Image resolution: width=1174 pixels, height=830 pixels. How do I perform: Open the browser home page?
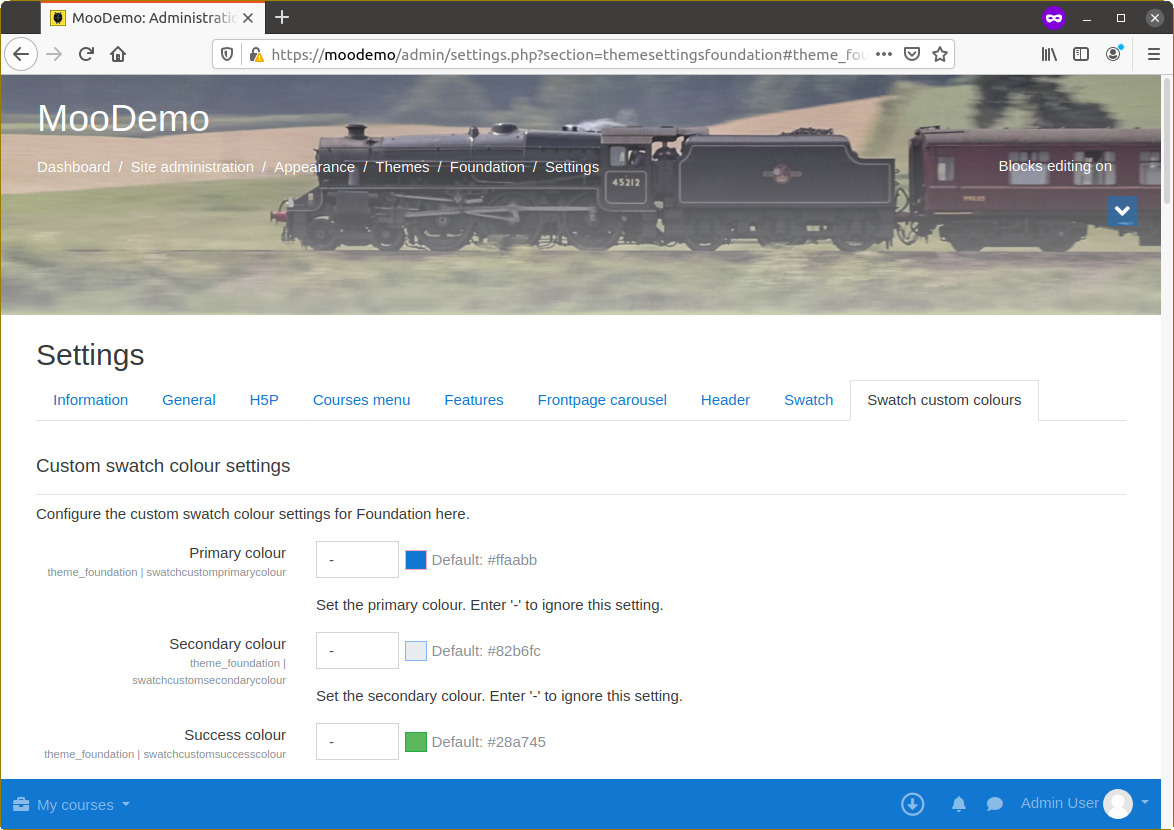pos(118,54)
